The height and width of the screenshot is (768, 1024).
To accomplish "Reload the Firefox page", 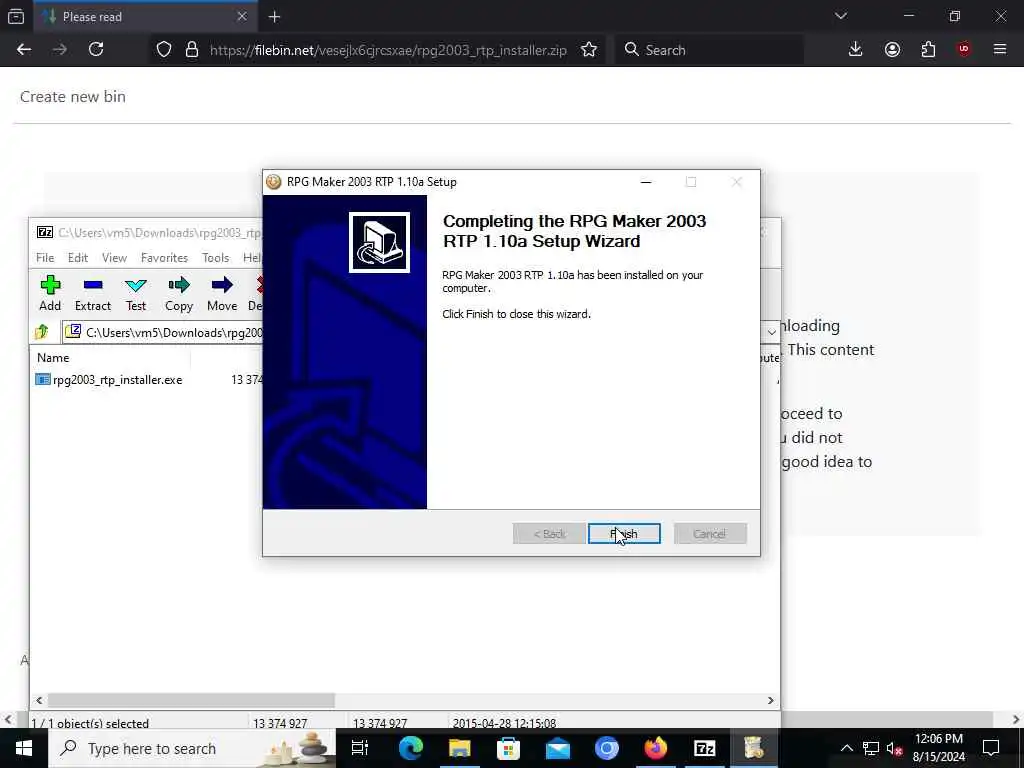I will [96, 50].
